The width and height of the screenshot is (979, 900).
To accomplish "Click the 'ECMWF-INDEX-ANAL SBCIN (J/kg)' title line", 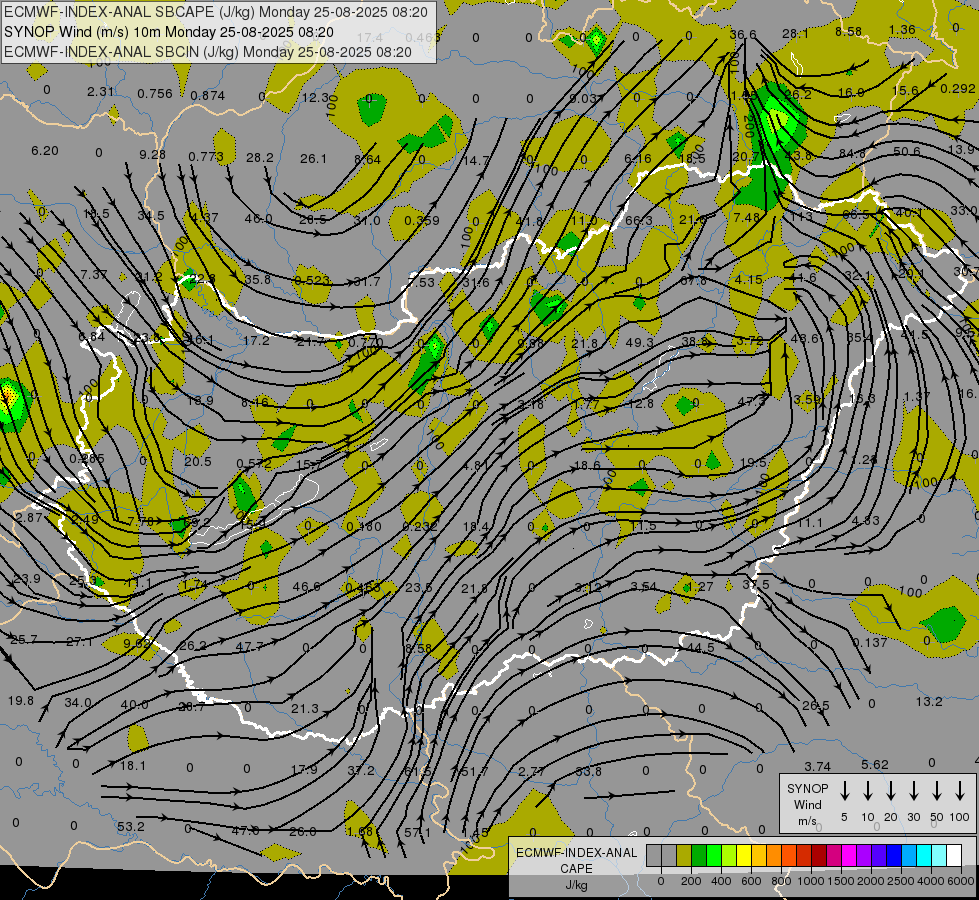I will (x=208, y=52).
